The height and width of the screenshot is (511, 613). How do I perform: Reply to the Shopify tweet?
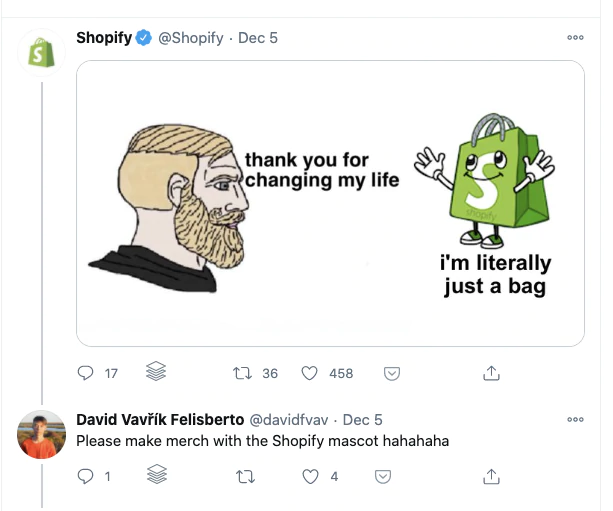click(x=85, y=373)
